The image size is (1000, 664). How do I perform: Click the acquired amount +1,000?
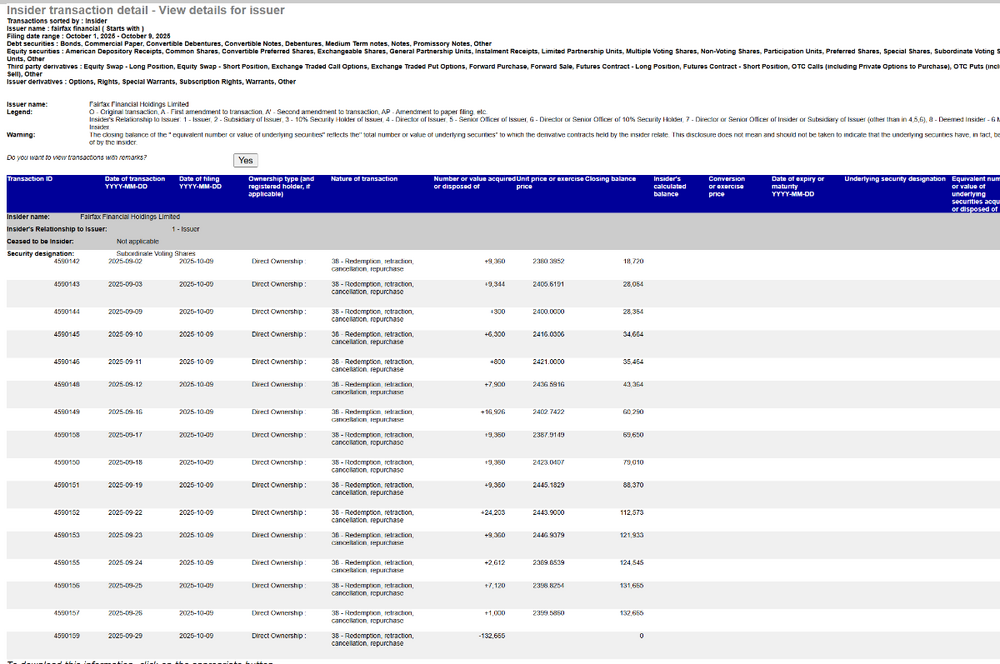[x=494, y=613]
